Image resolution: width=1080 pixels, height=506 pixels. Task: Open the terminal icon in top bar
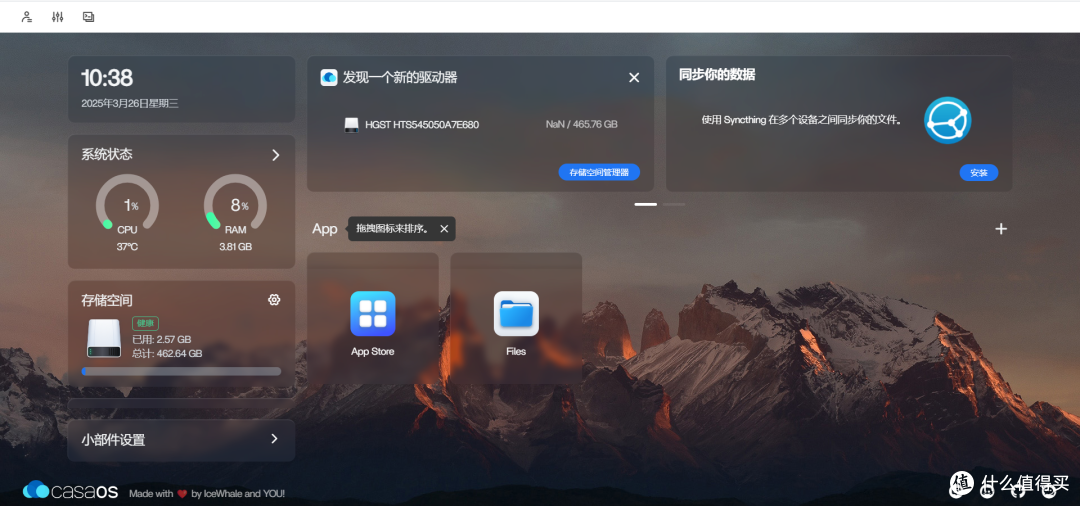click(88, 17)
